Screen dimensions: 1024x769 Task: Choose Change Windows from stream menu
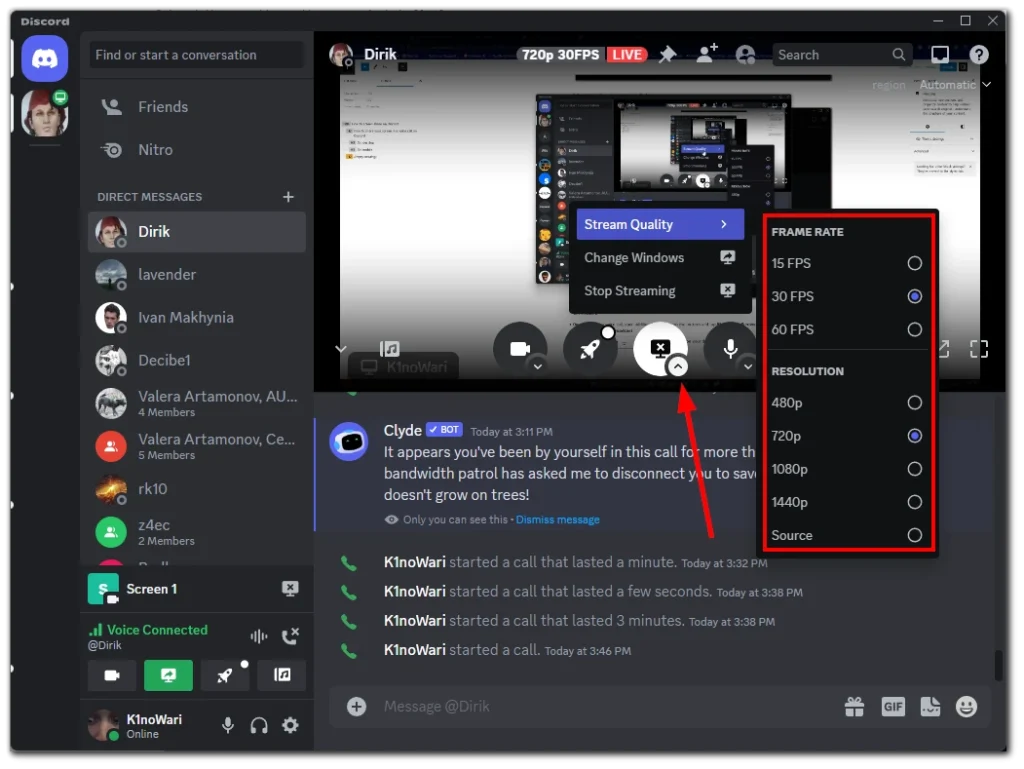coord(660,258)
